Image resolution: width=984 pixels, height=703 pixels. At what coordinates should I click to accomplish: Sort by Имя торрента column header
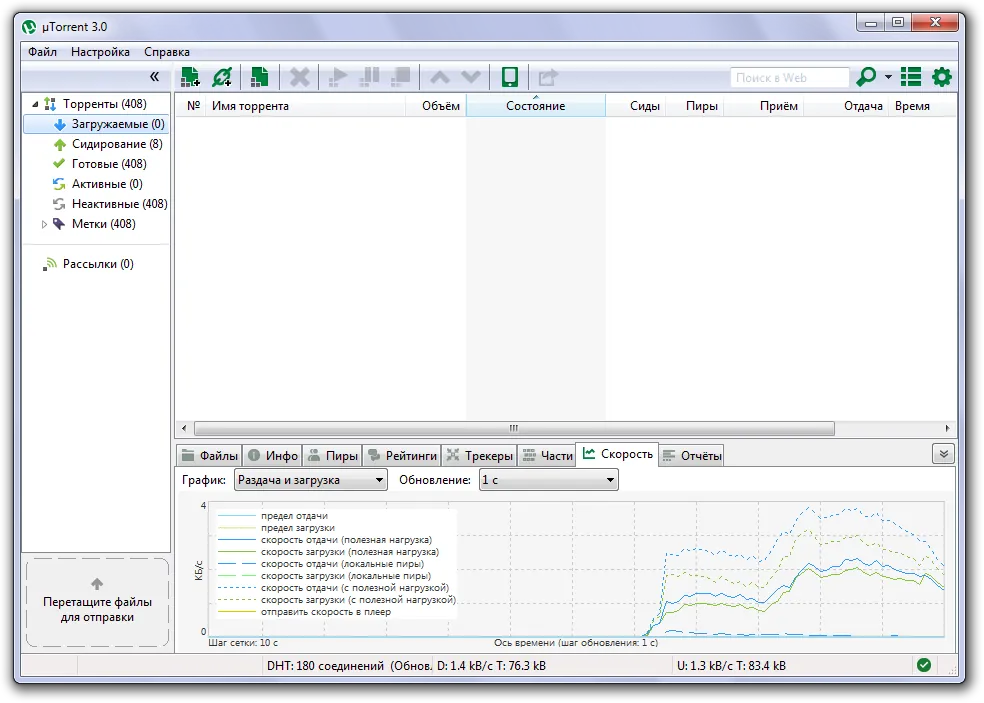(x=250, y=106)
